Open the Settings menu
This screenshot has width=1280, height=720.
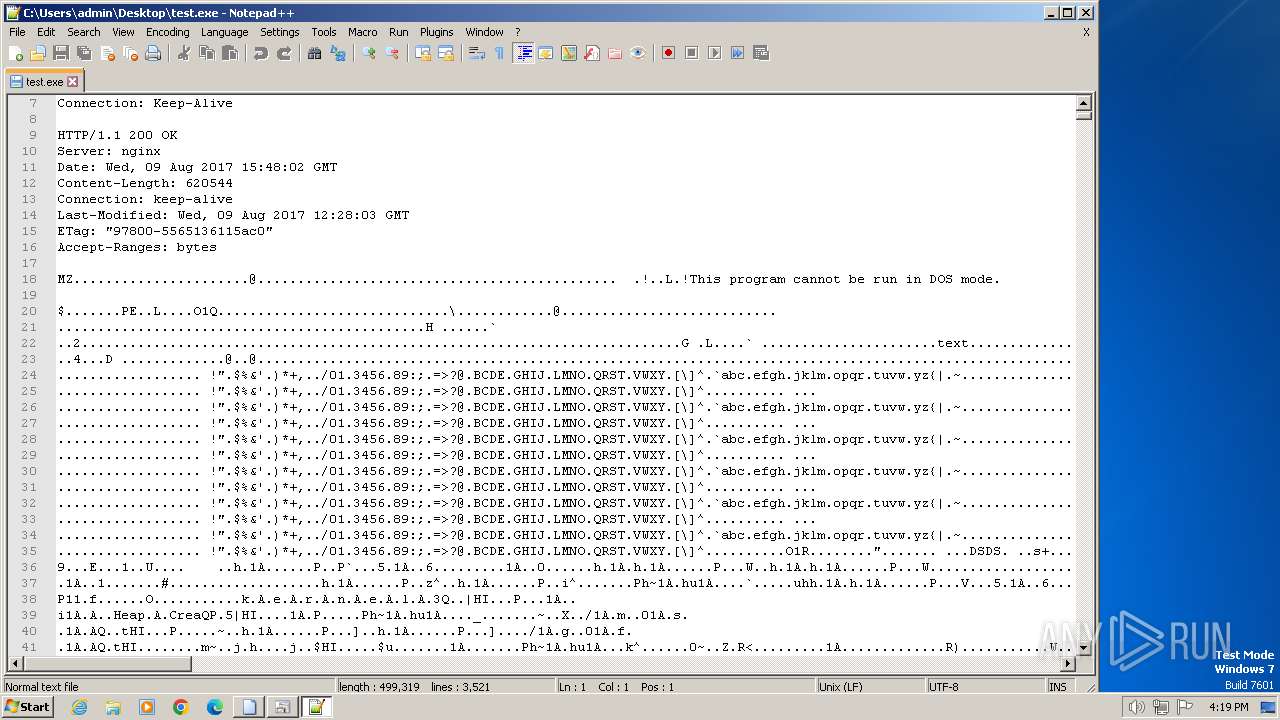[279, 32]
